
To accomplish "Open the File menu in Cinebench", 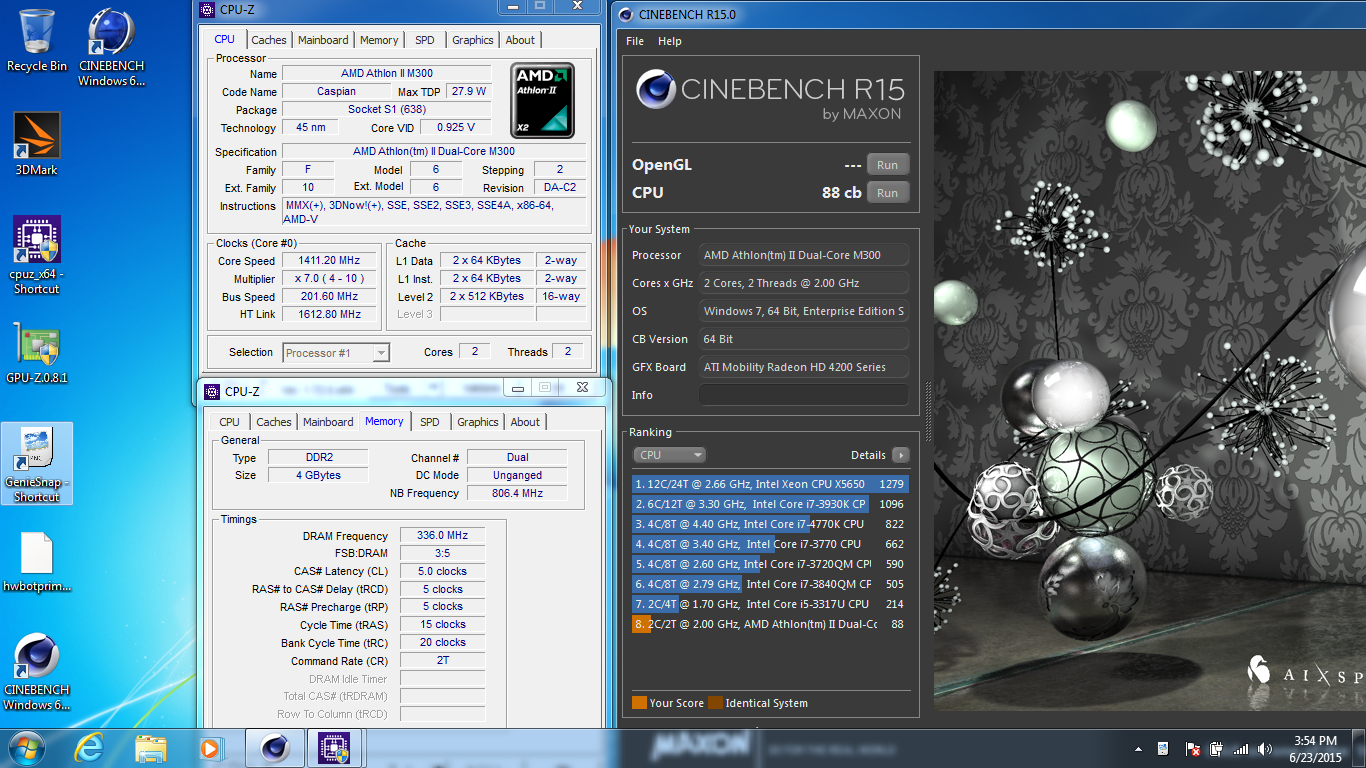I will coord(635,41).
